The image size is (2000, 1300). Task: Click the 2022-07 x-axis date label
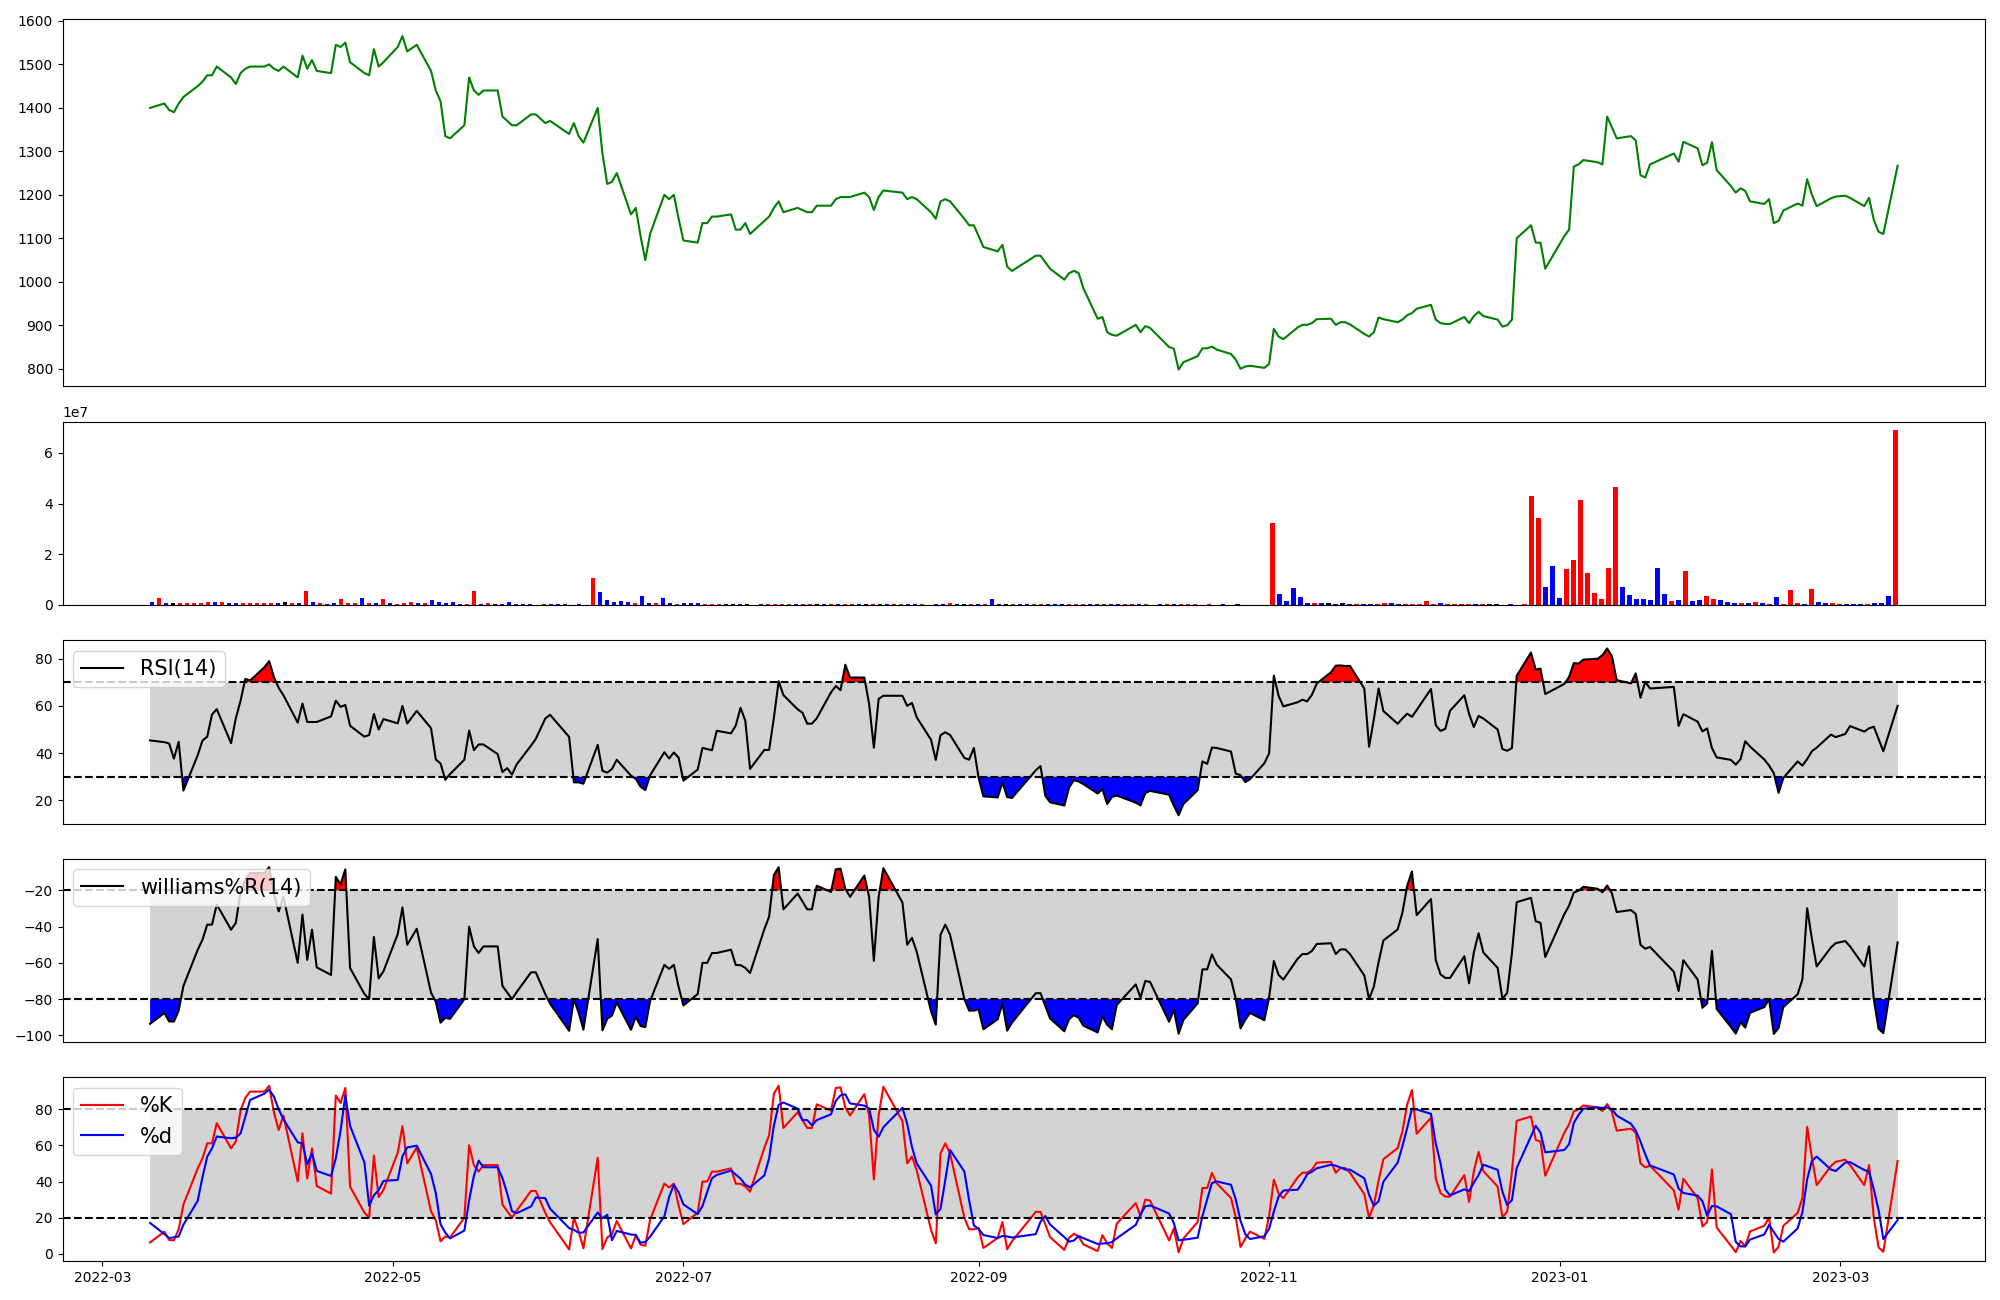click(x=683, y=1277)
